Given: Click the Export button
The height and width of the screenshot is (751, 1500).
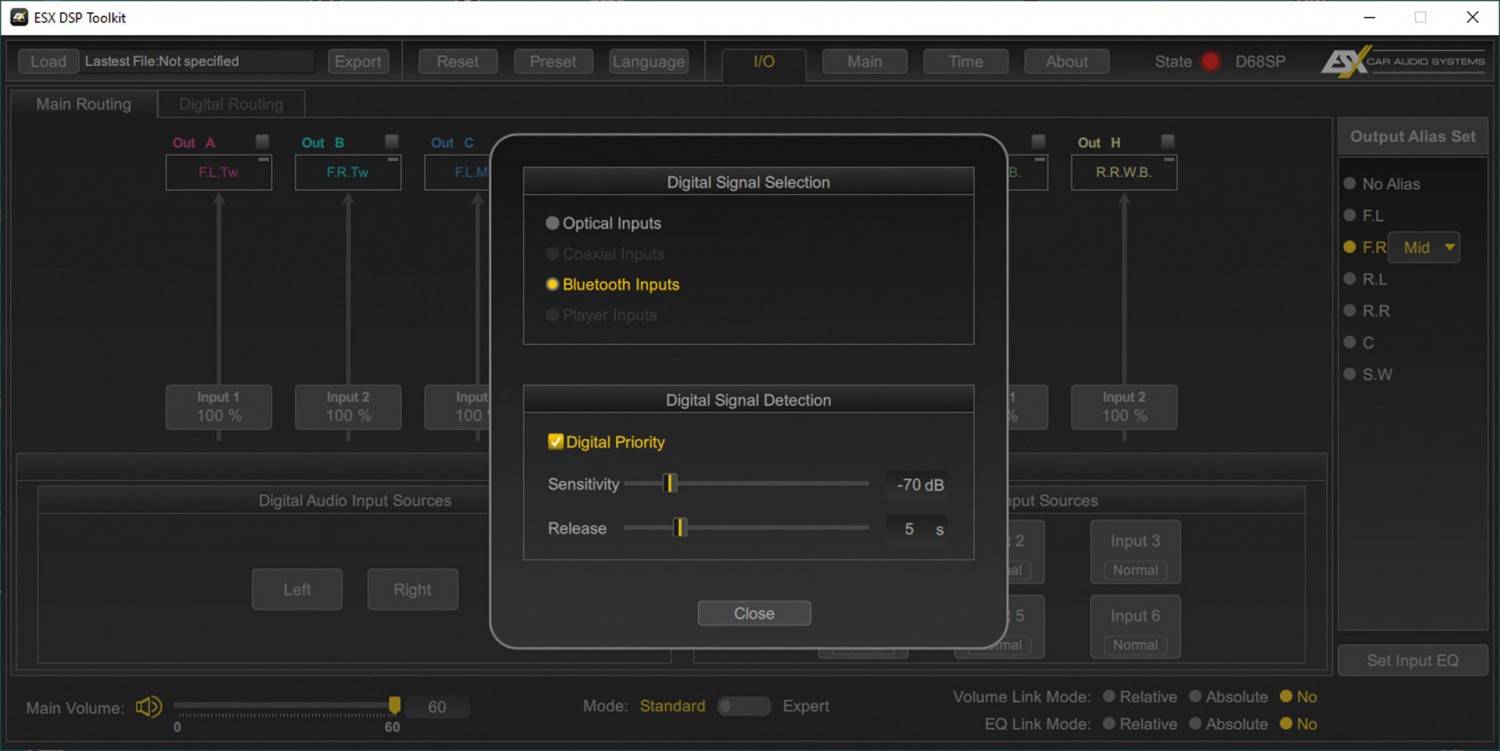Looking at the screenshot, I should pos(358,61).
